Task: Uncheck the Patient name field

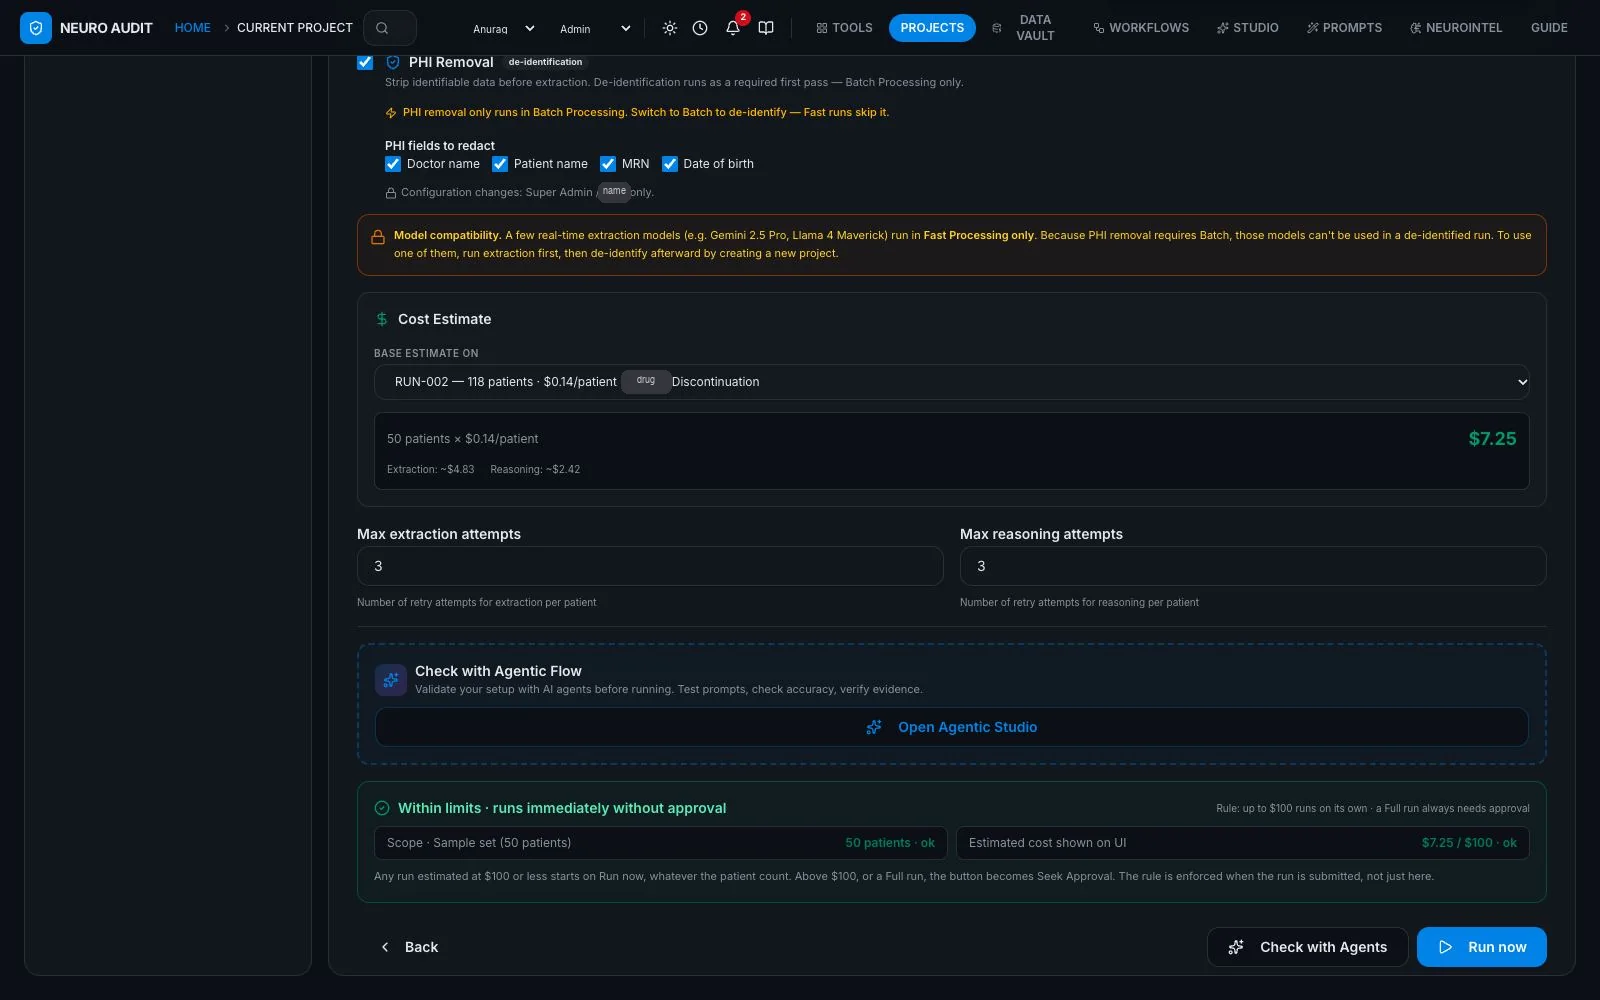Action: point(500,164)
